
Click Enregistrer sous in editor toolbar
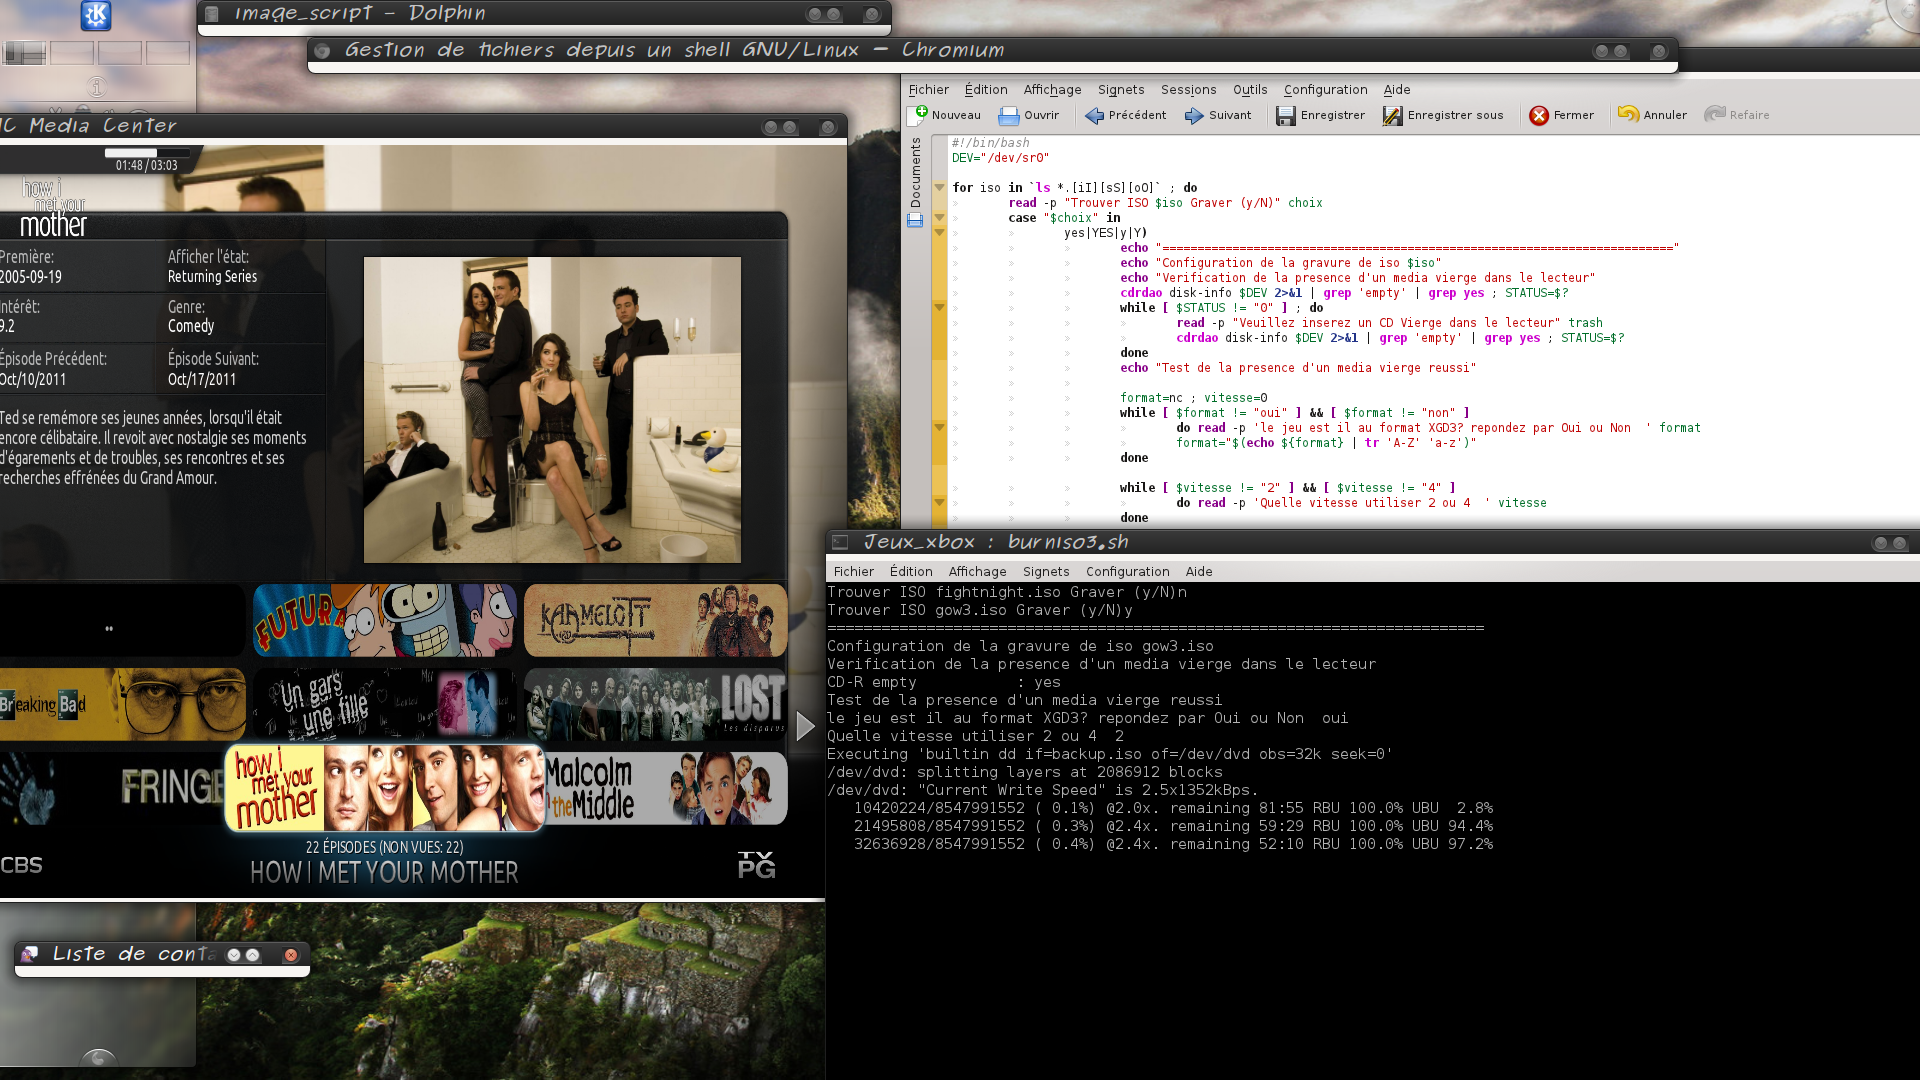coord(1443,115)
